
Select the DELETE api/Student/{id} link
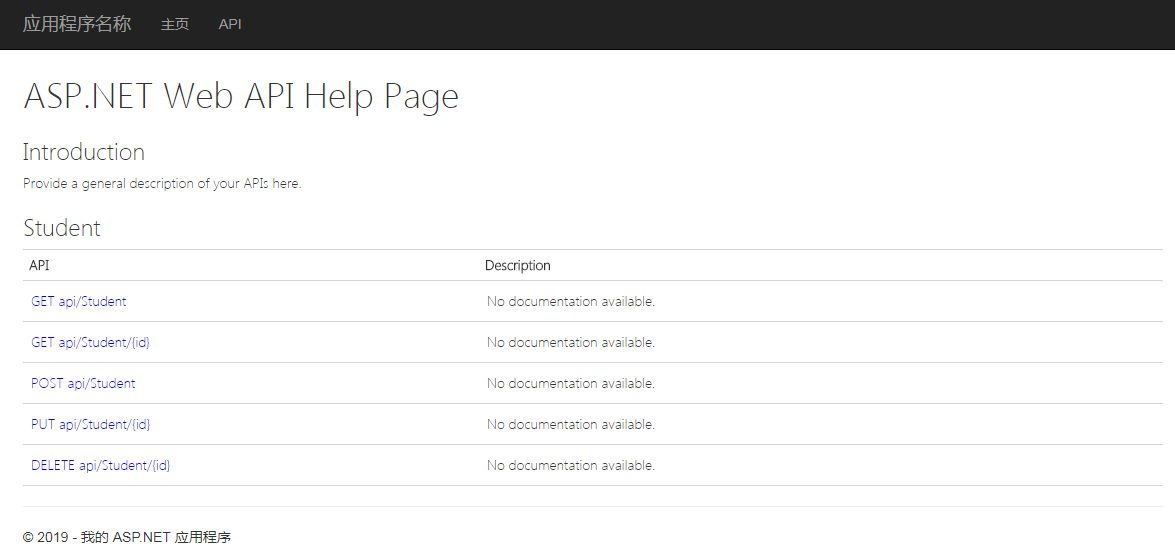pyautogui.click(x=101, y=465)
